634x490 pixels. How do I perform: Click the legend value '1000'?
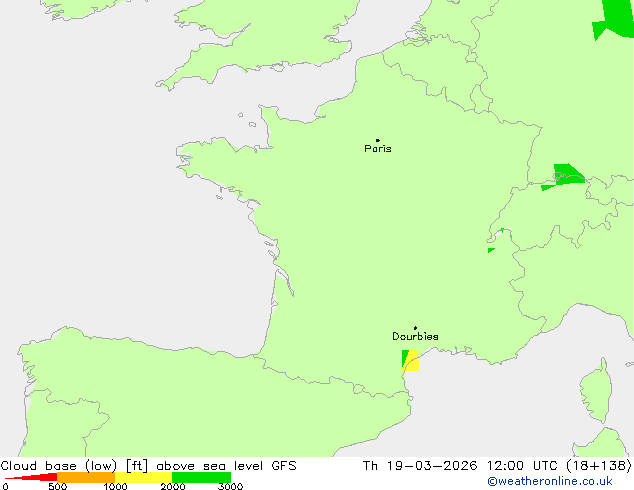point(115,486)
